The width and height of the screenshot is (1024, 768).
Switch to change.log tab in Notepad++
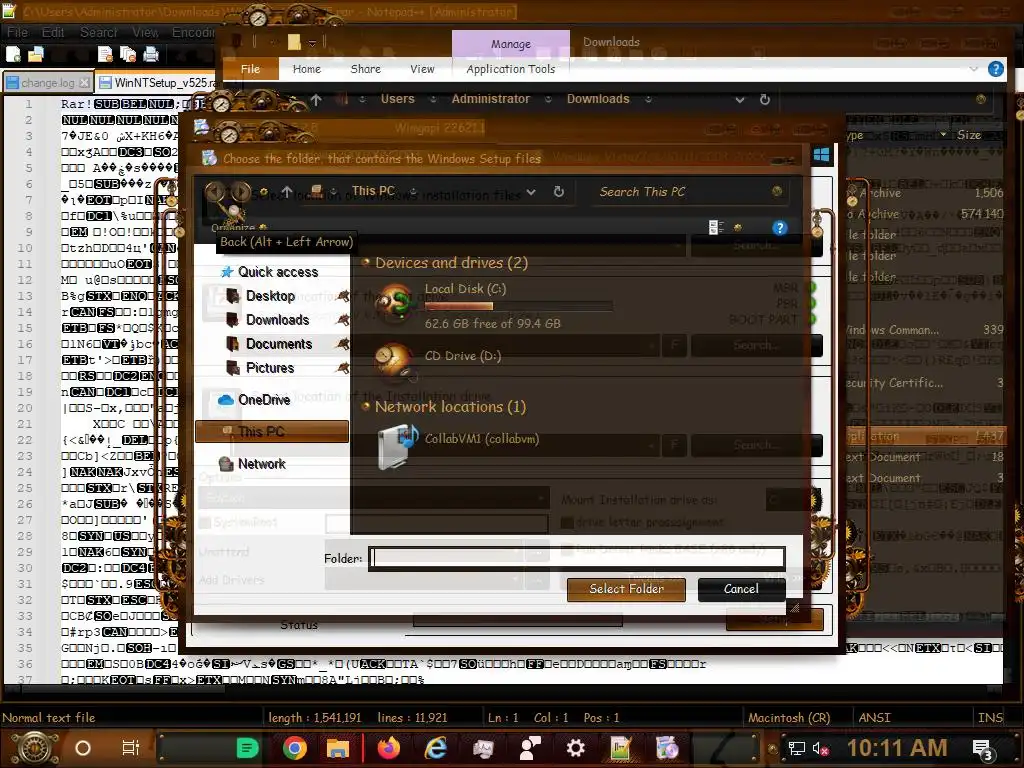(47, 83)
